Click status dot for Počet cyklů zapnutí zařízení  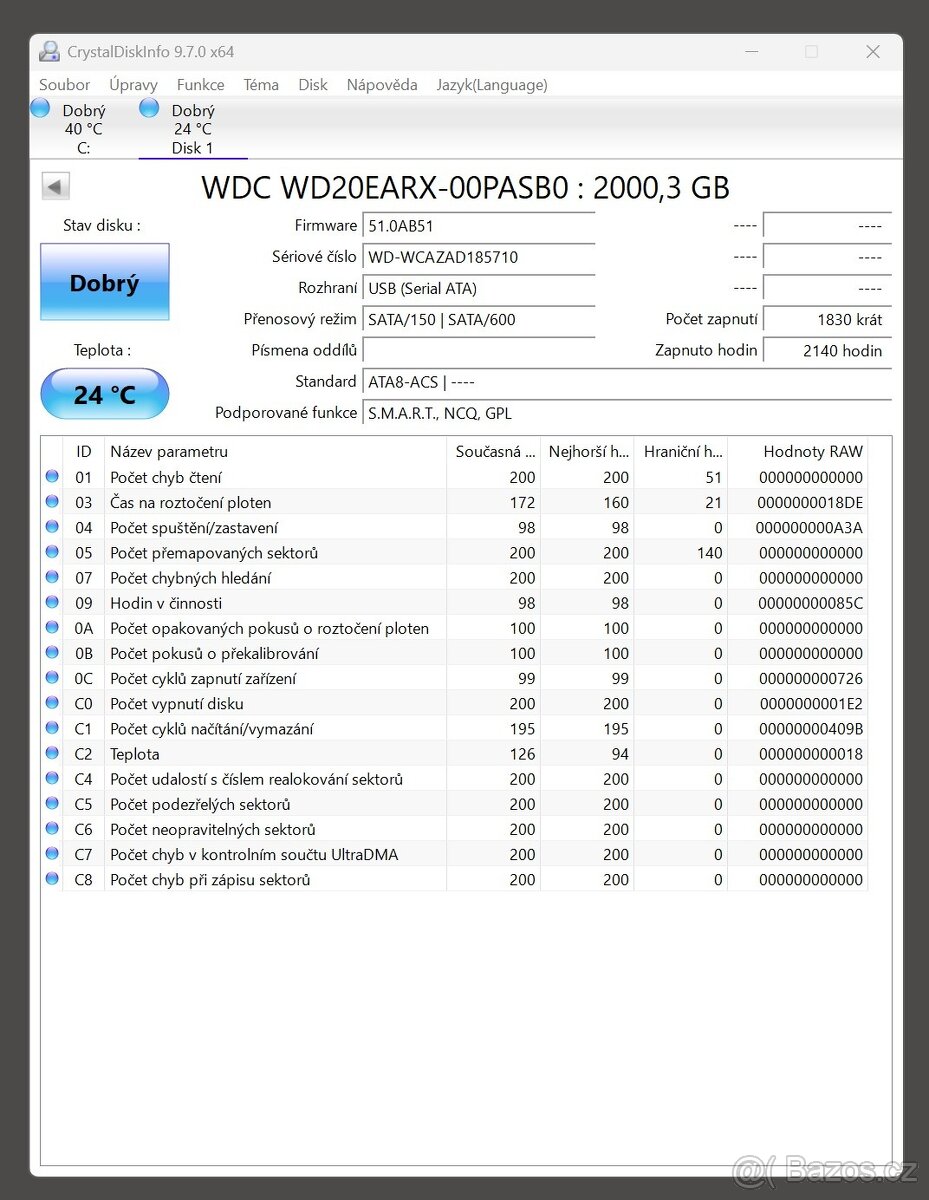coord(52,678)
